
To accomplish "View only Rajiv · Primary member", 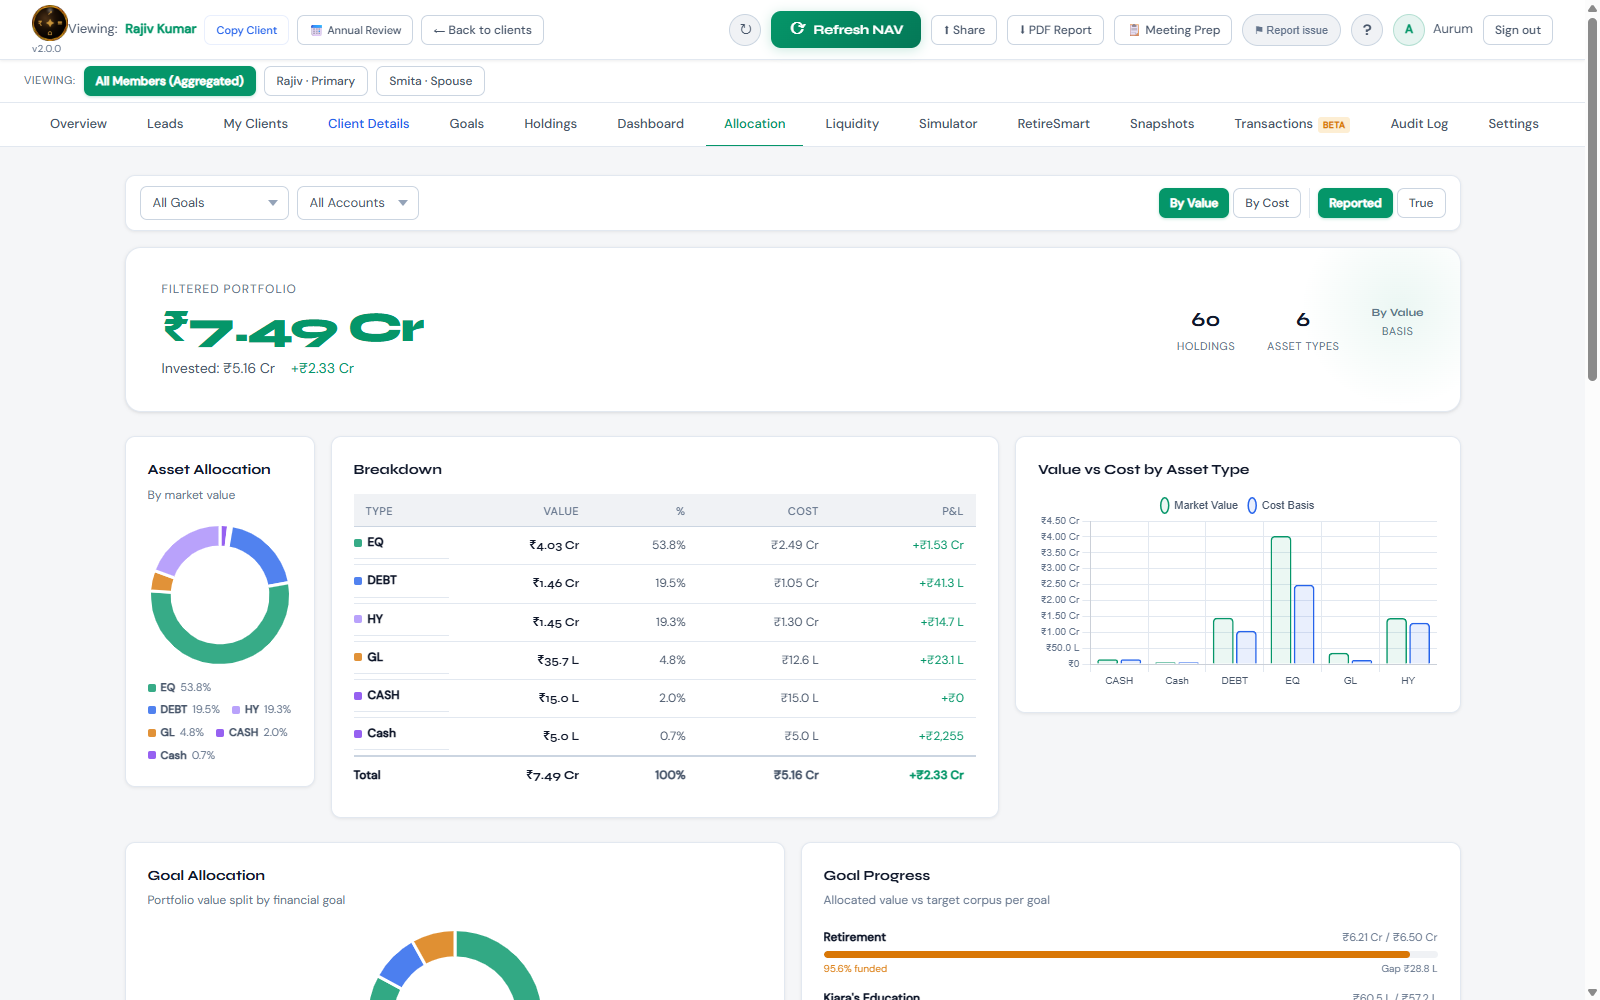I will (316, 81).
